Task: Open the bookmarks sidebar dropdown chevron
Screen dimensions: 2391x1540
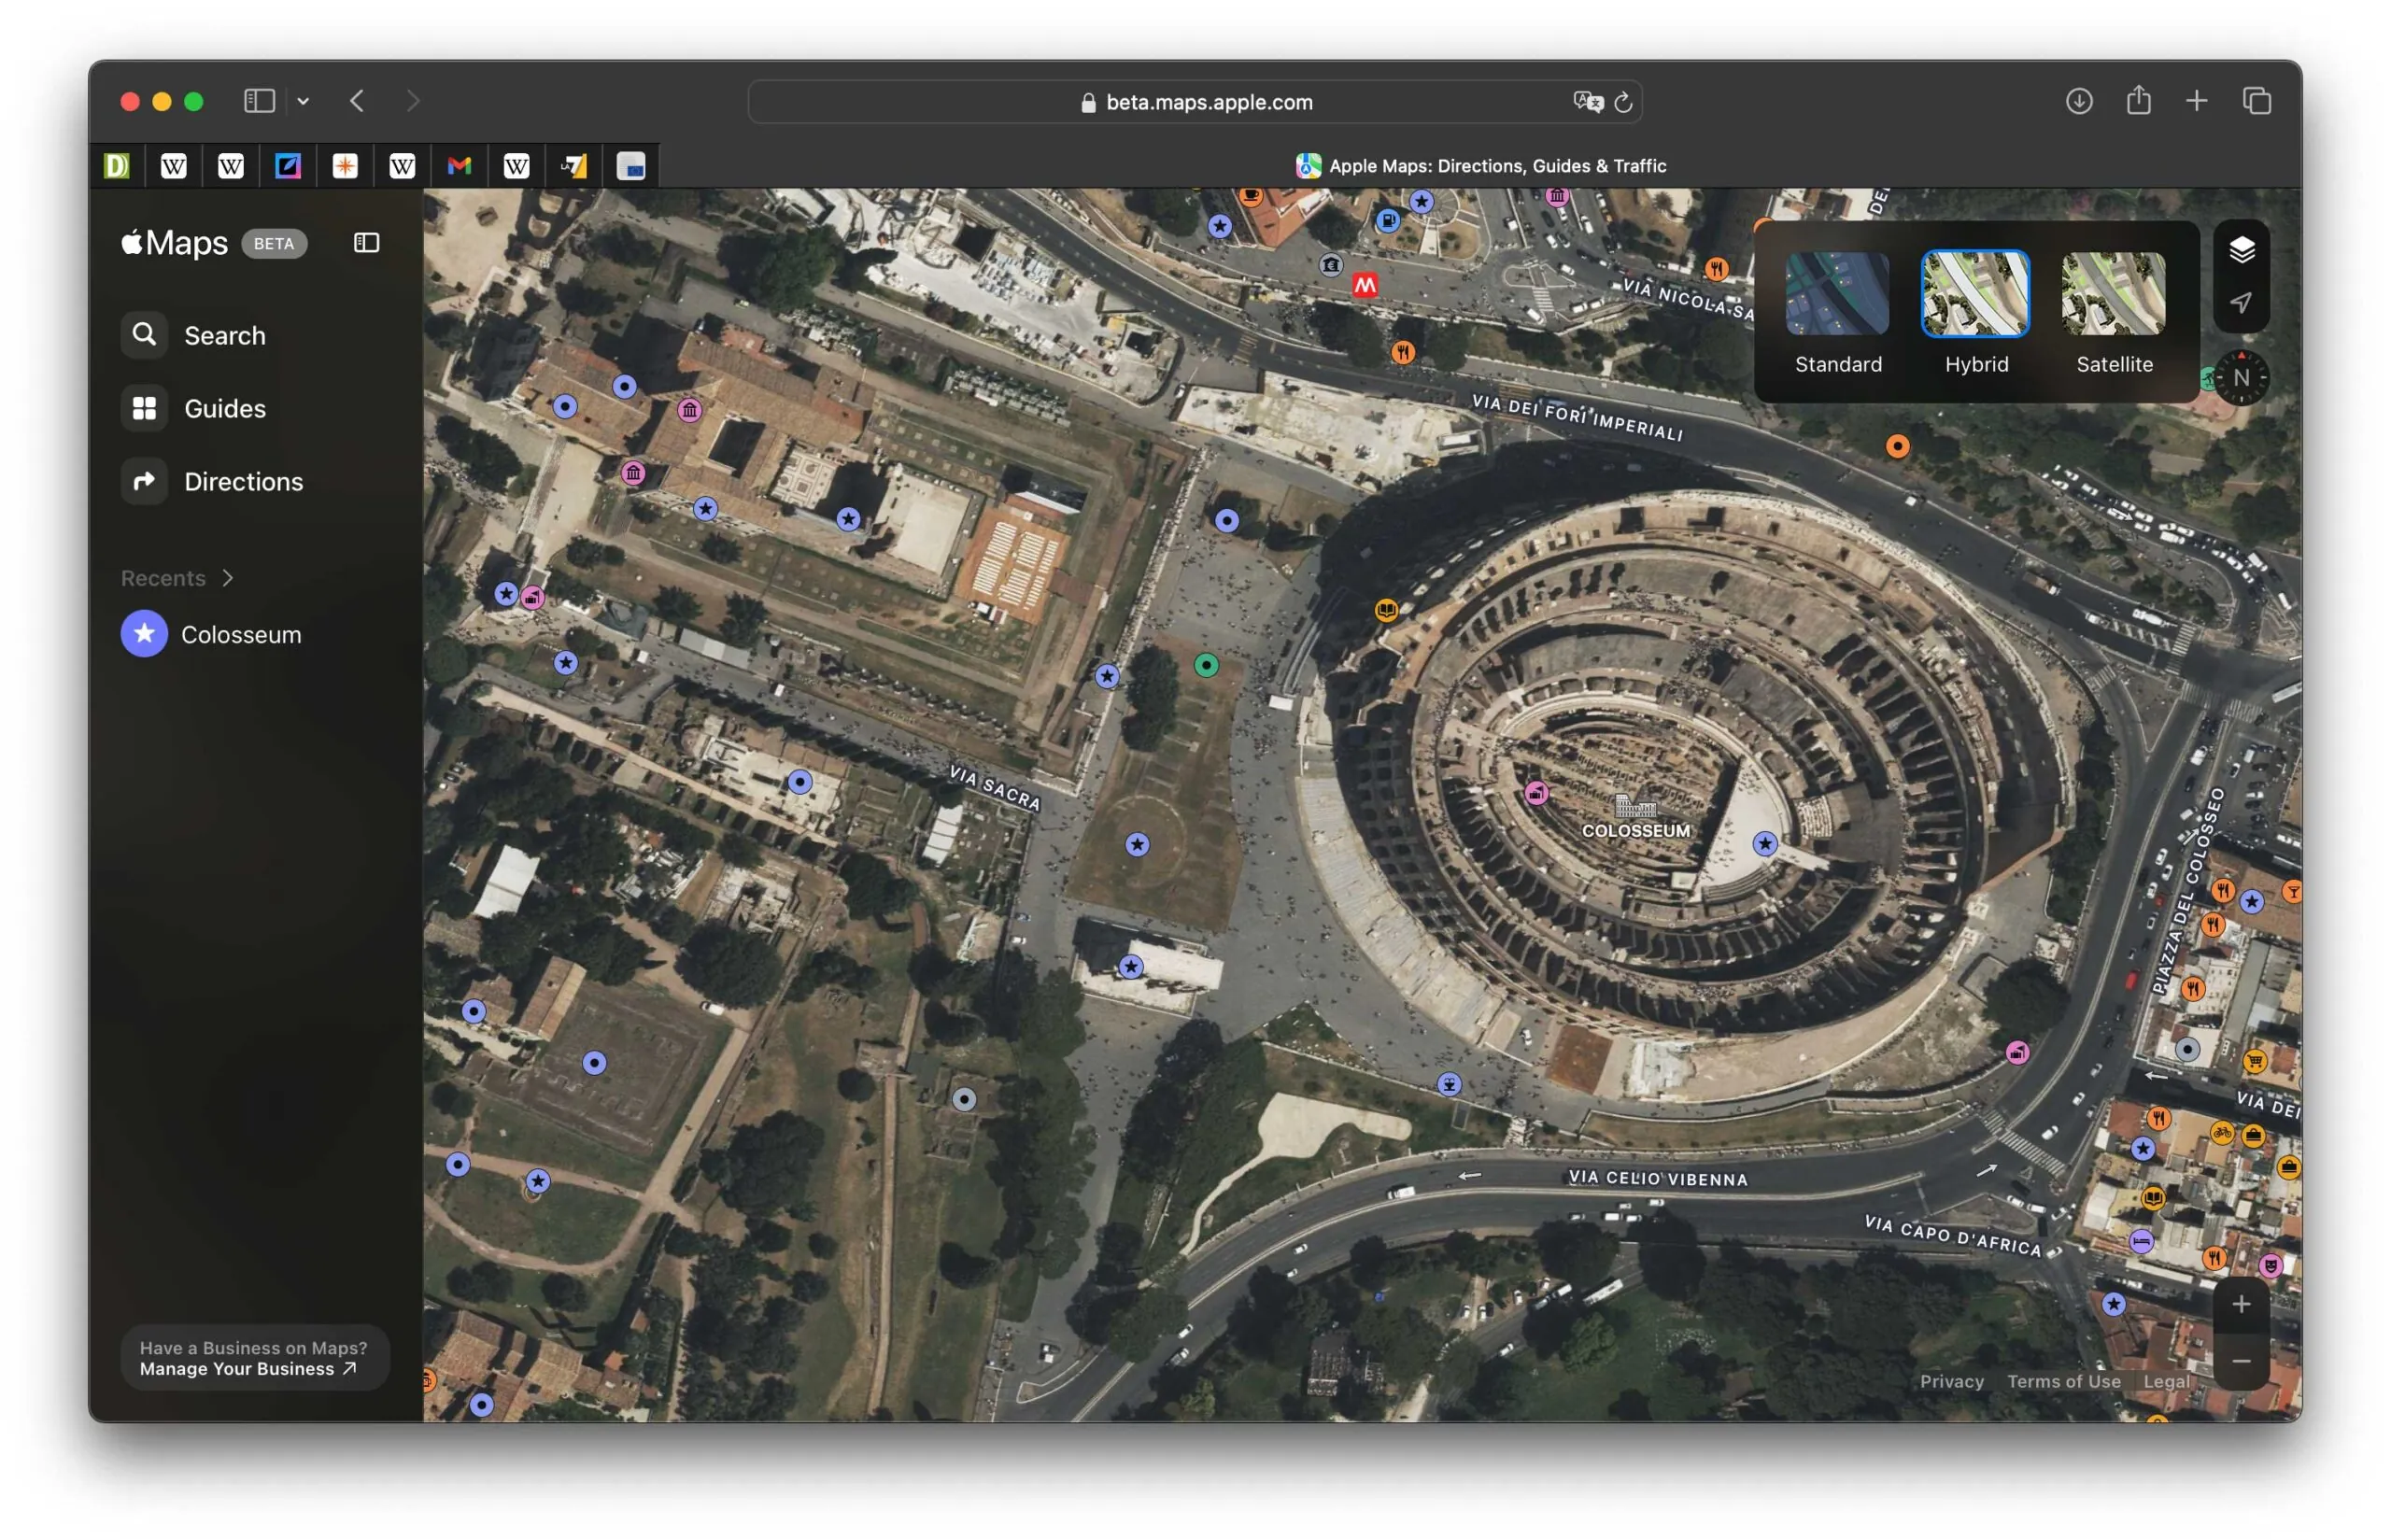Action: pos(303,101)
